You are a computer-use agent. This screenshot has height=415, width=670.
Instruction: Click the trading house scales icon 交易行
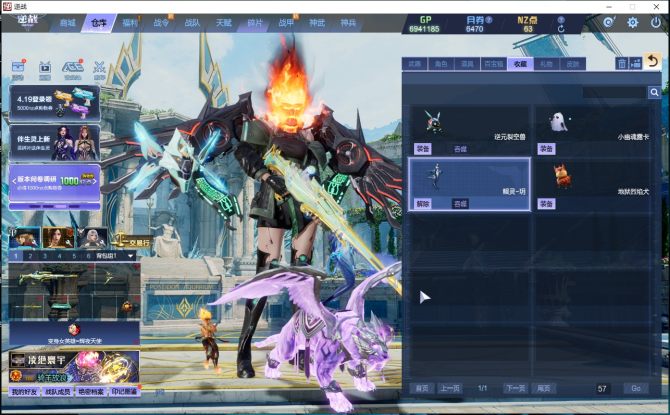[132, 241]
